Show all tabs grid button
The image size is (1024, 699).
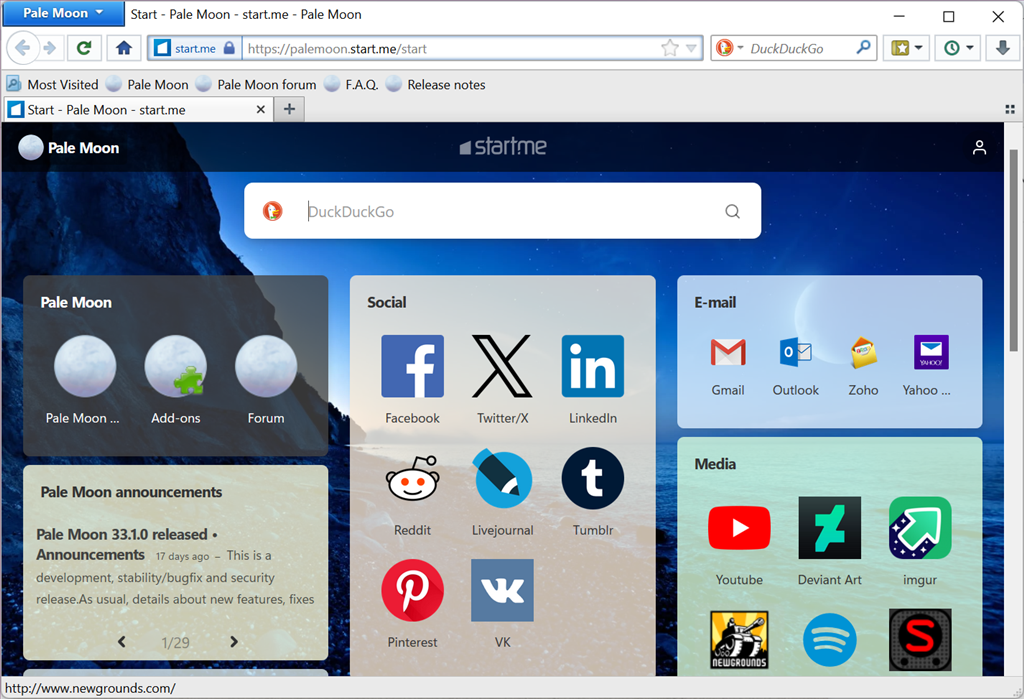1010,109
